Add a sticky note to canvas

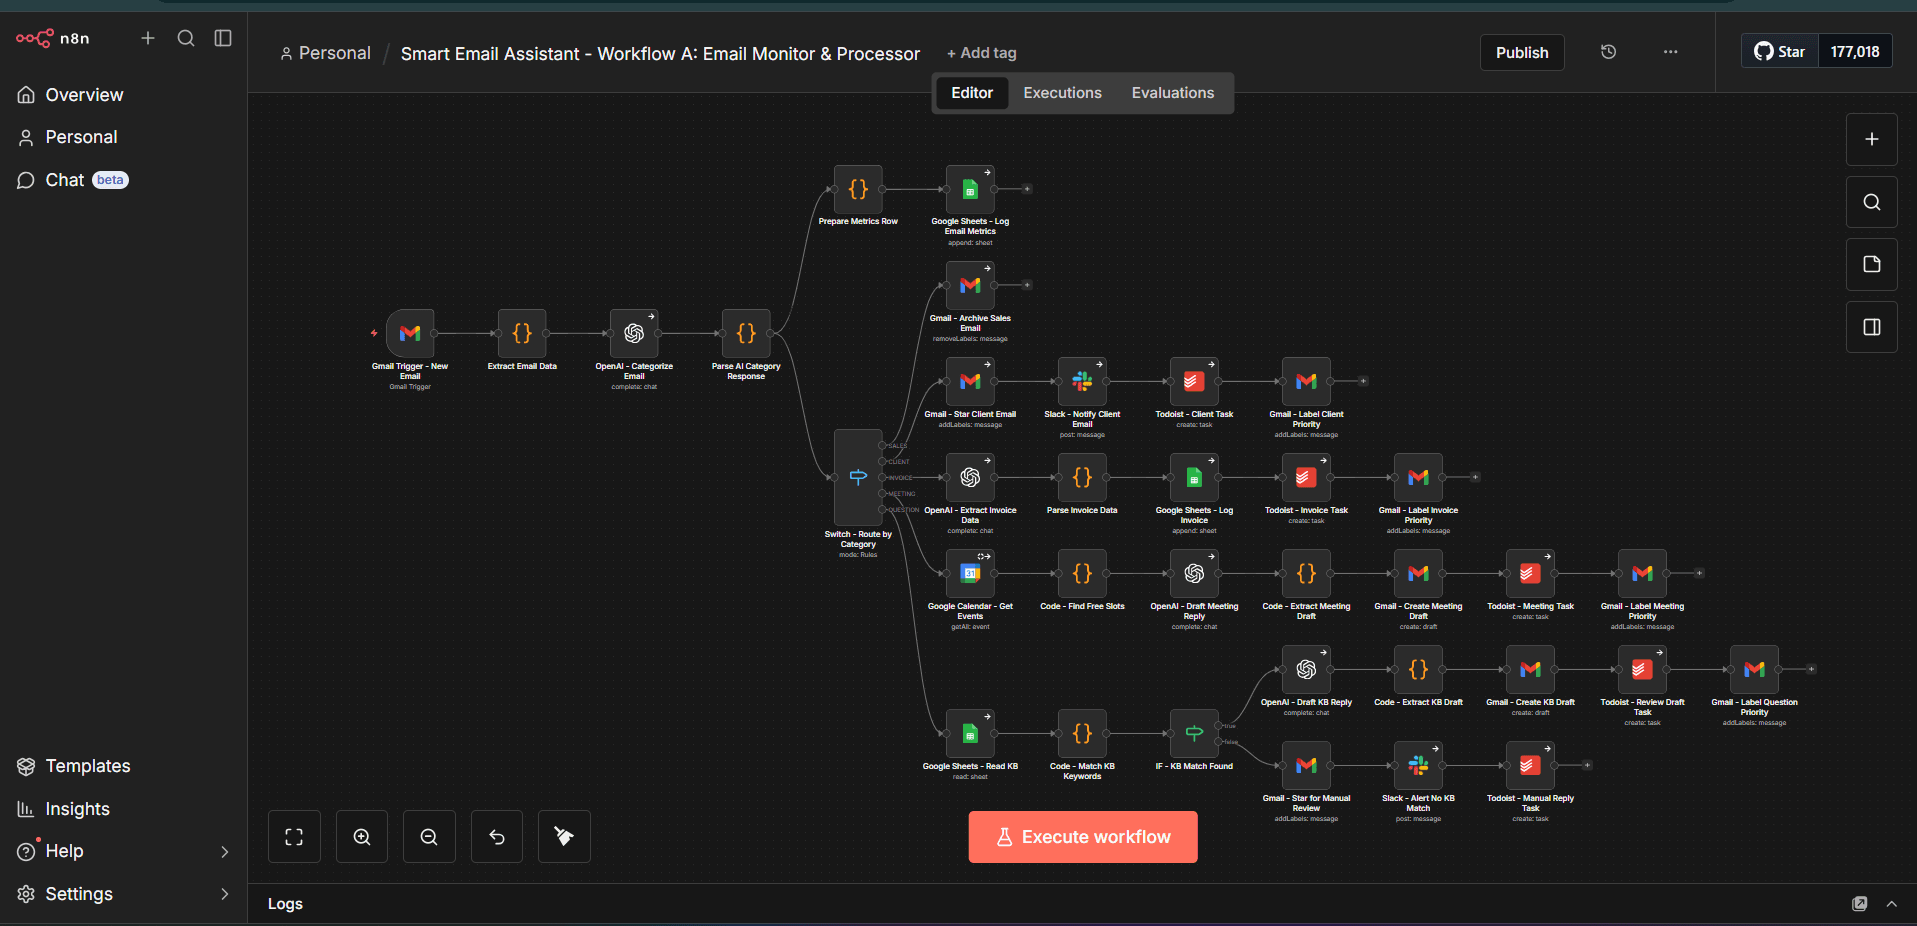(x=1871, y=264)
